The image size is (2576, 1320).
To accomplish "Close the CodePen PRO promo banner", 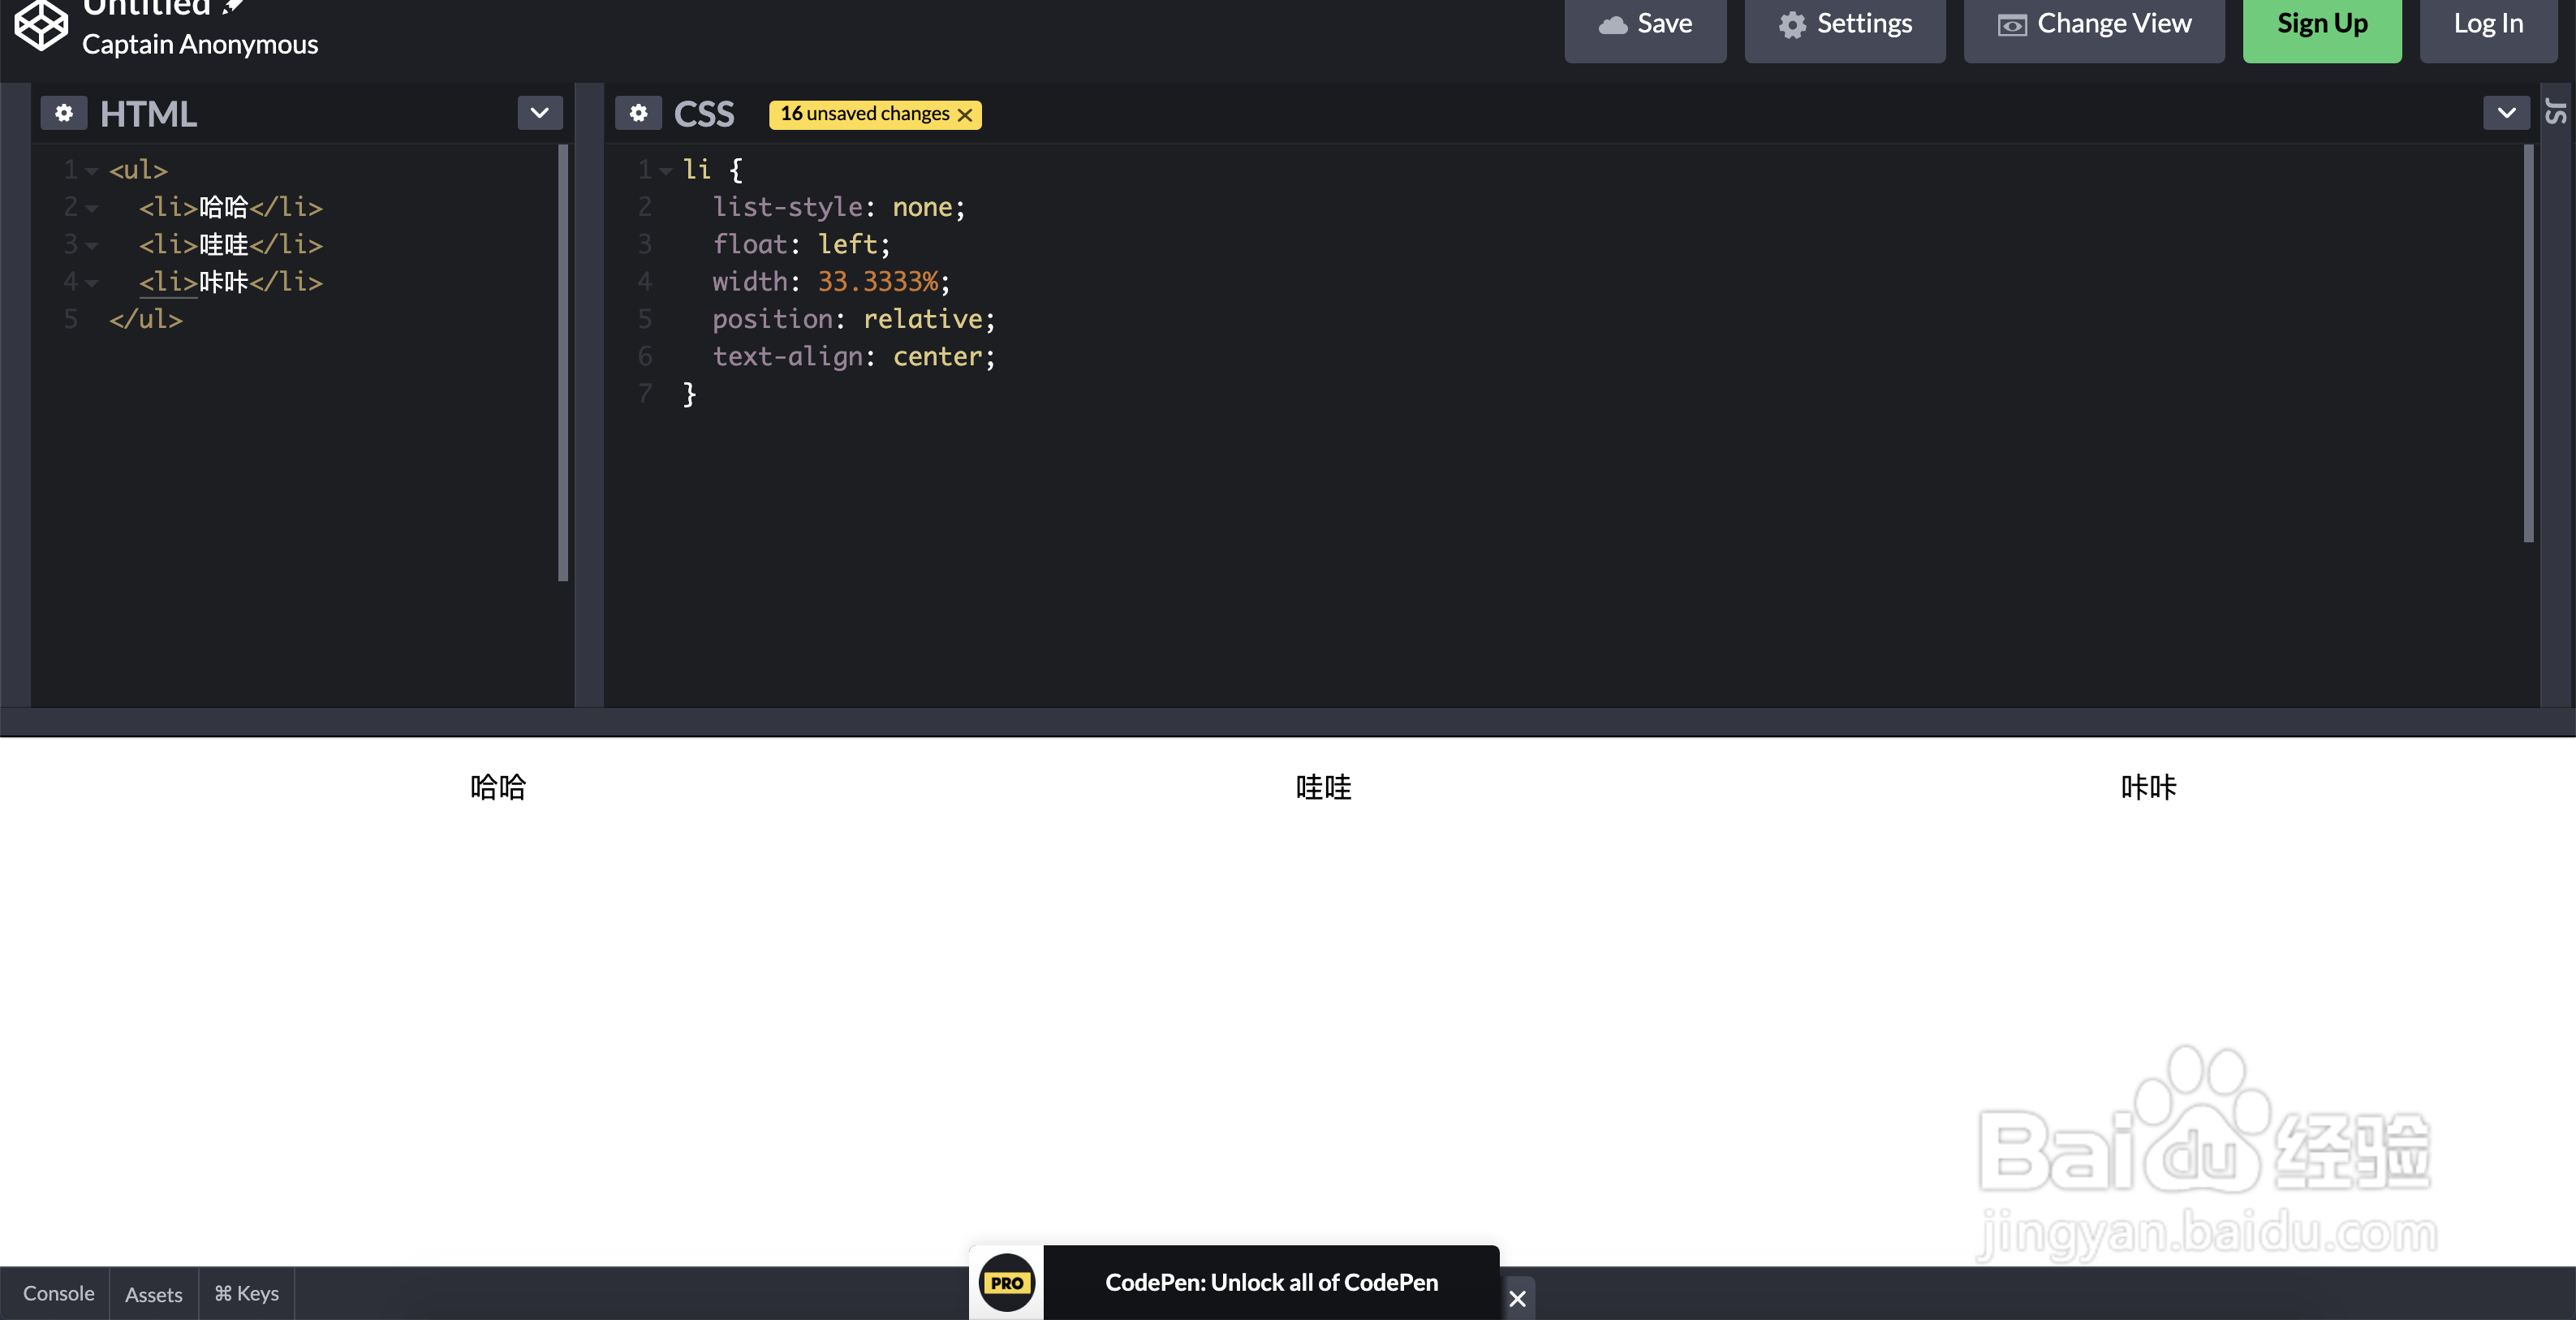I will click(1517, 1298).
